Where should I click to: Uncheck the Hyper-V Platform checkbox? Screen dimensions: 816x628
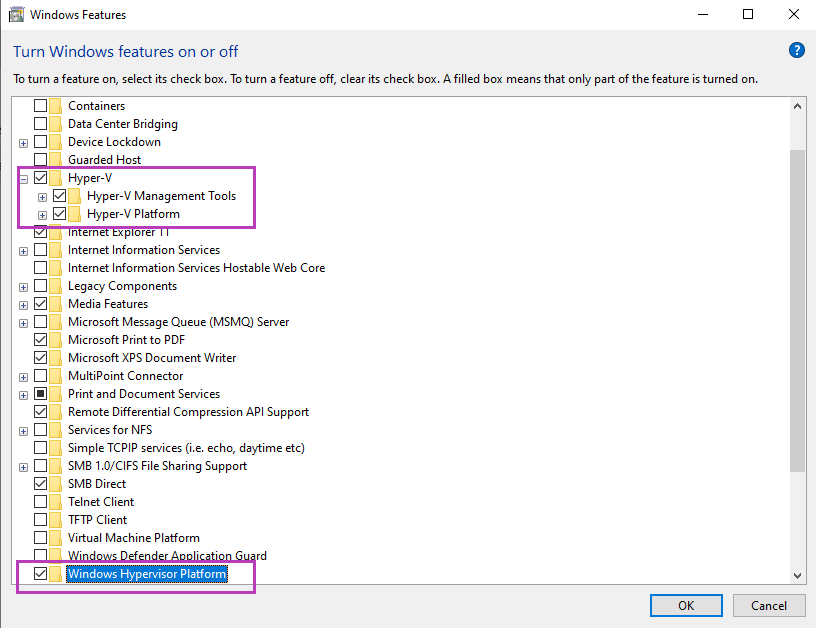59,214
